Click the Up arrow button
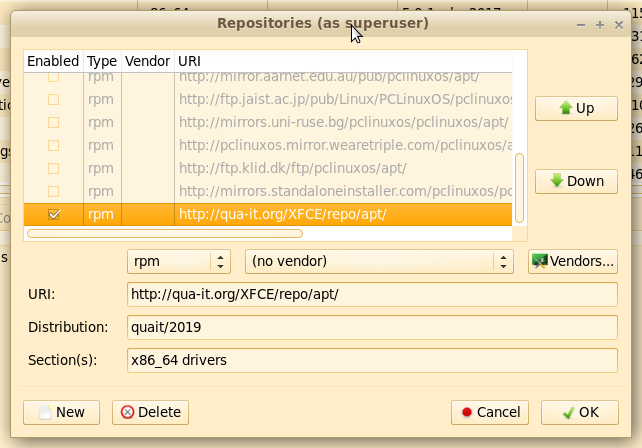Image resolution: width=642 pixels, height=448 pixels. (577, 108)
